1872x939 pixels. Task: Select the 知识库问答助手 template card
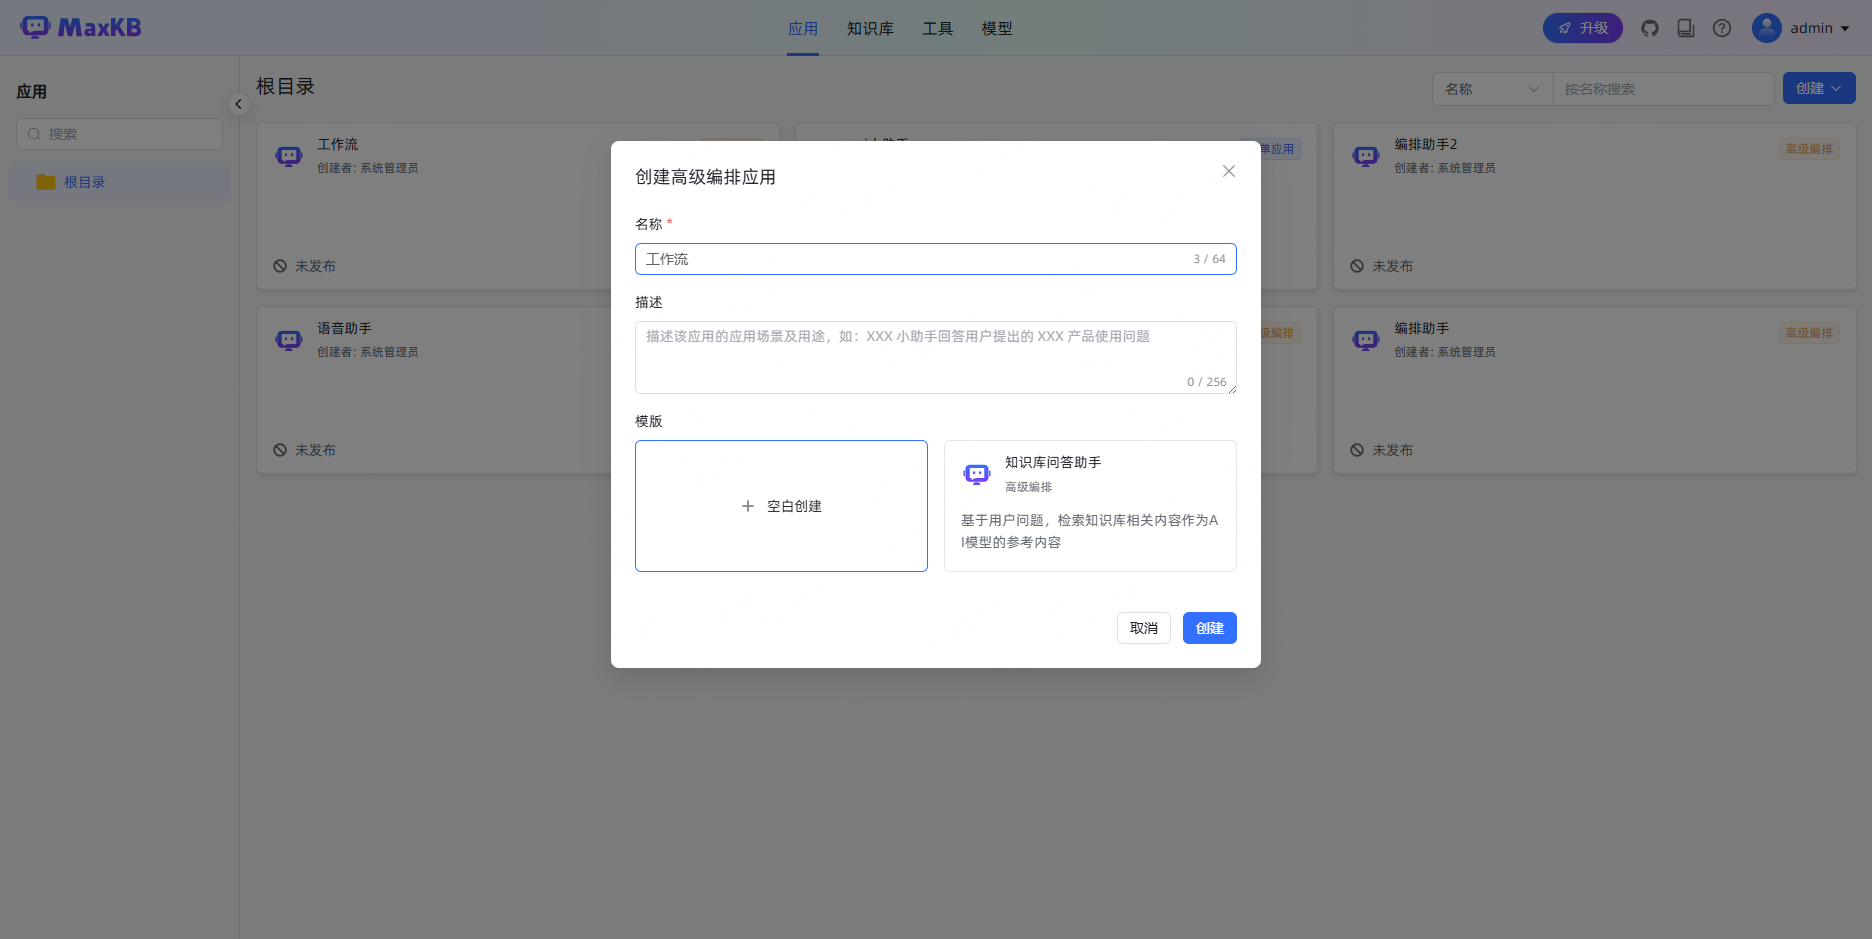coord(1090,506)
